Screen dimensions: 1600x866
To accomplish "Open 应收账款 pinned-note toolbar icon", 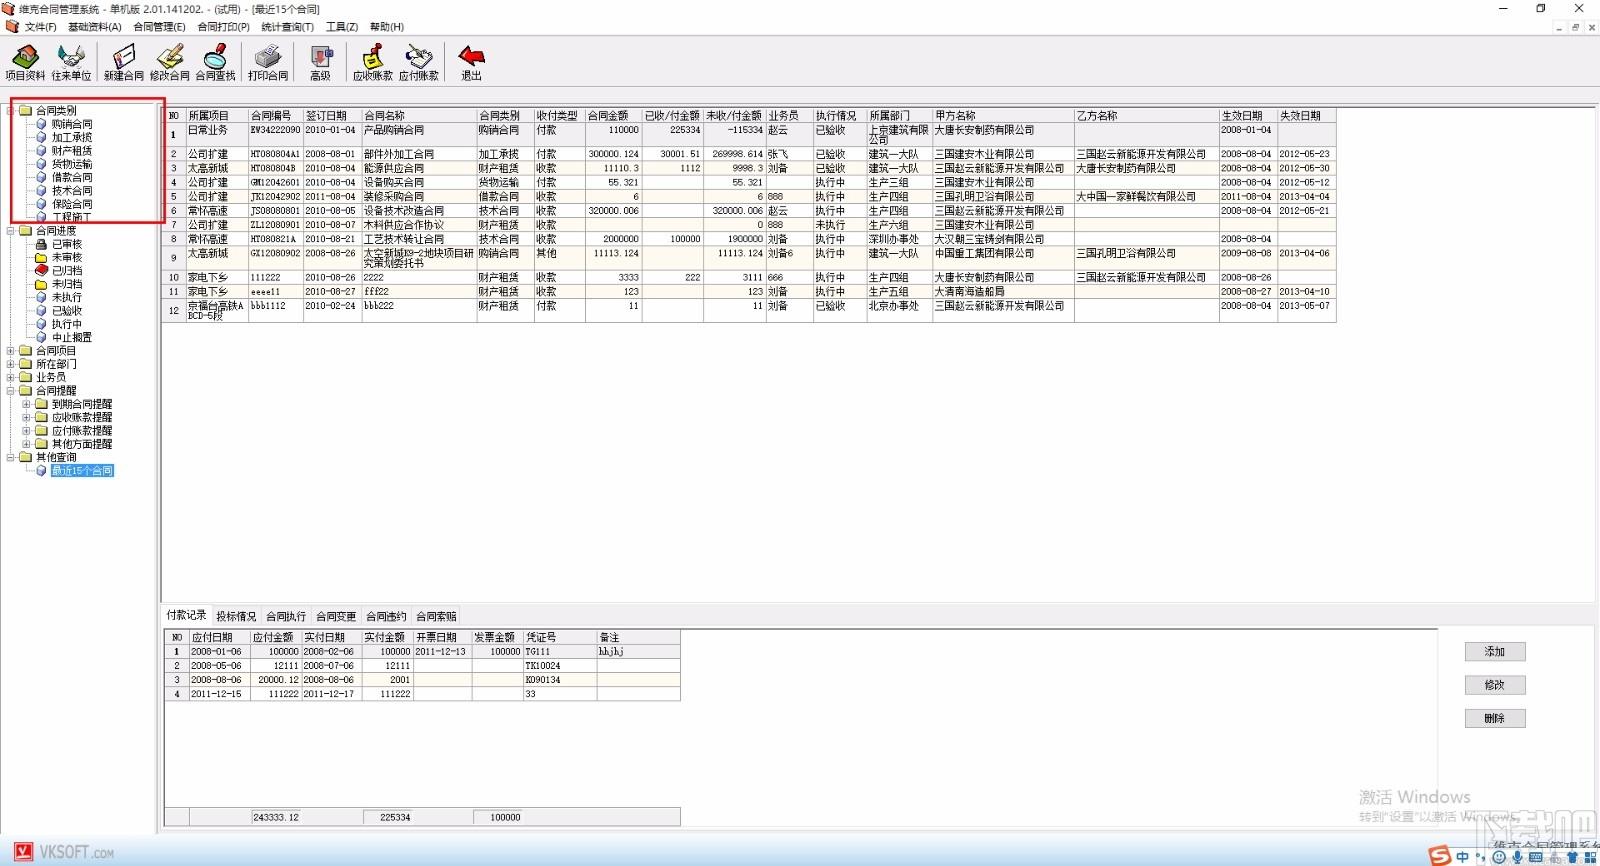I will pyautogui.click(x=373, y=62).
